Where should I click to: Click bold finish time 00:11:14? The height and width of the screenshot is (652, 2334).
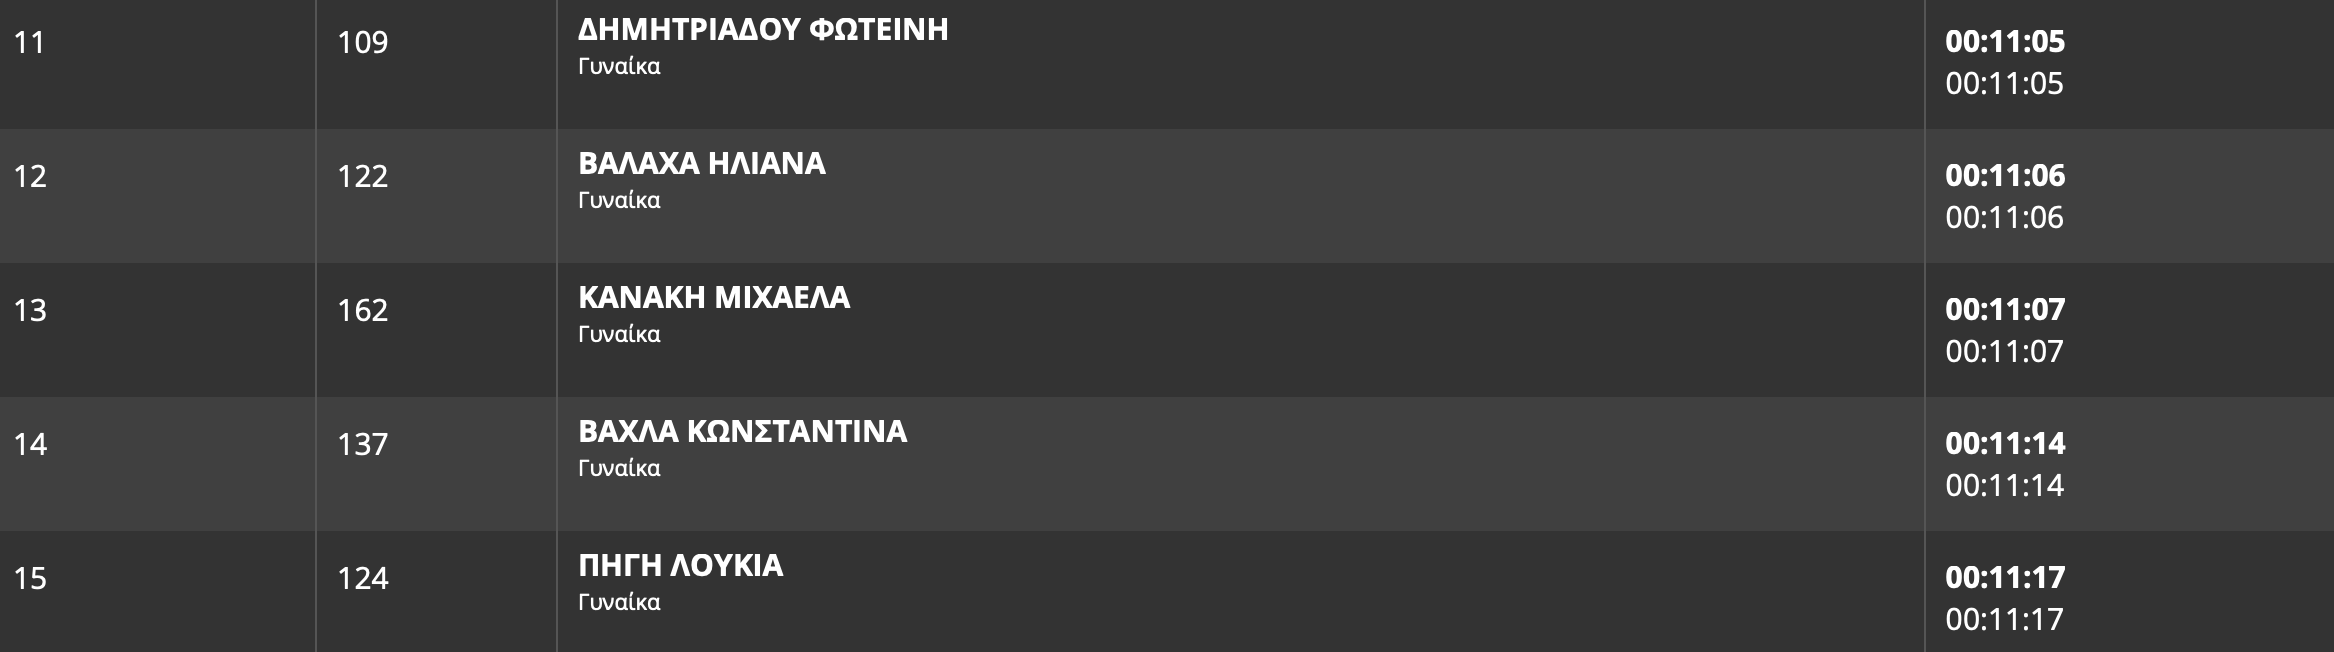(2004, 444)
